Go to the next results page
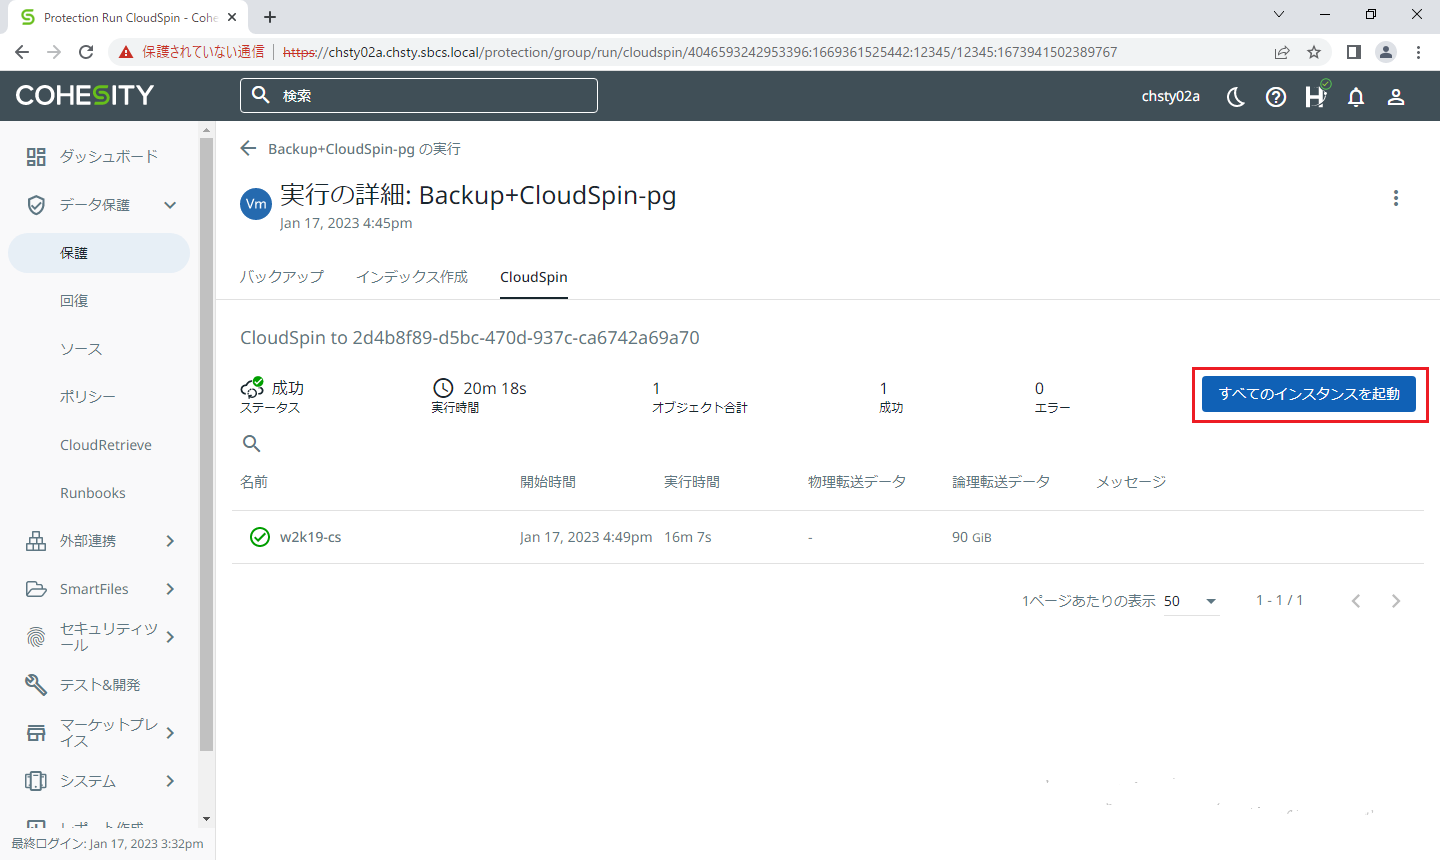This screenshot has height=860, width=1440. tap(1396, 601)
